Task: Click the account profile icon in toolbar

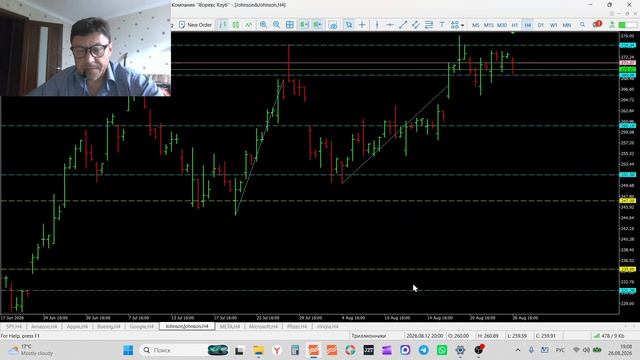Action: (x=612, y=25)
